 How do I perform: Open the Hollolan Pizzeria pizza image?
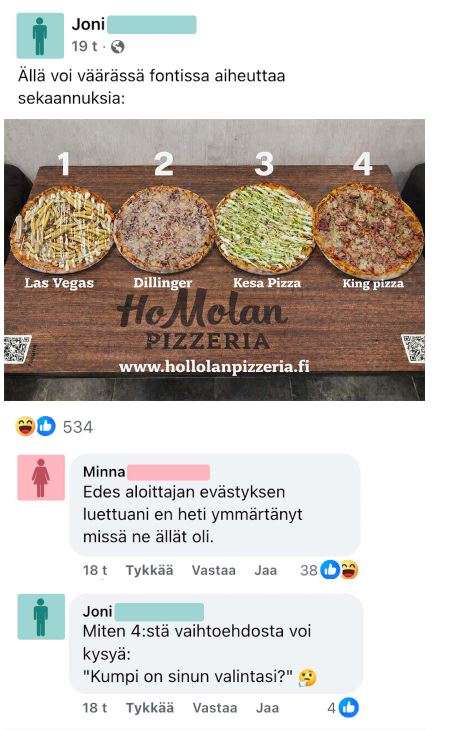coord(215,260)
